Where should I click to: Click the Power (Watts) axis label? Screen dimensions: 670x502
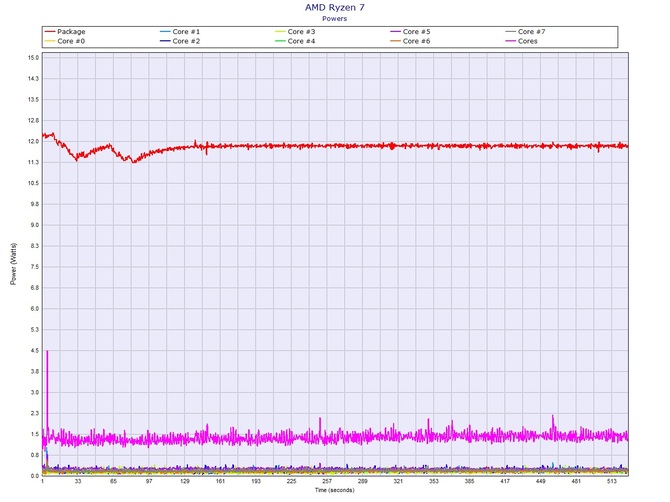click(13, 264)
